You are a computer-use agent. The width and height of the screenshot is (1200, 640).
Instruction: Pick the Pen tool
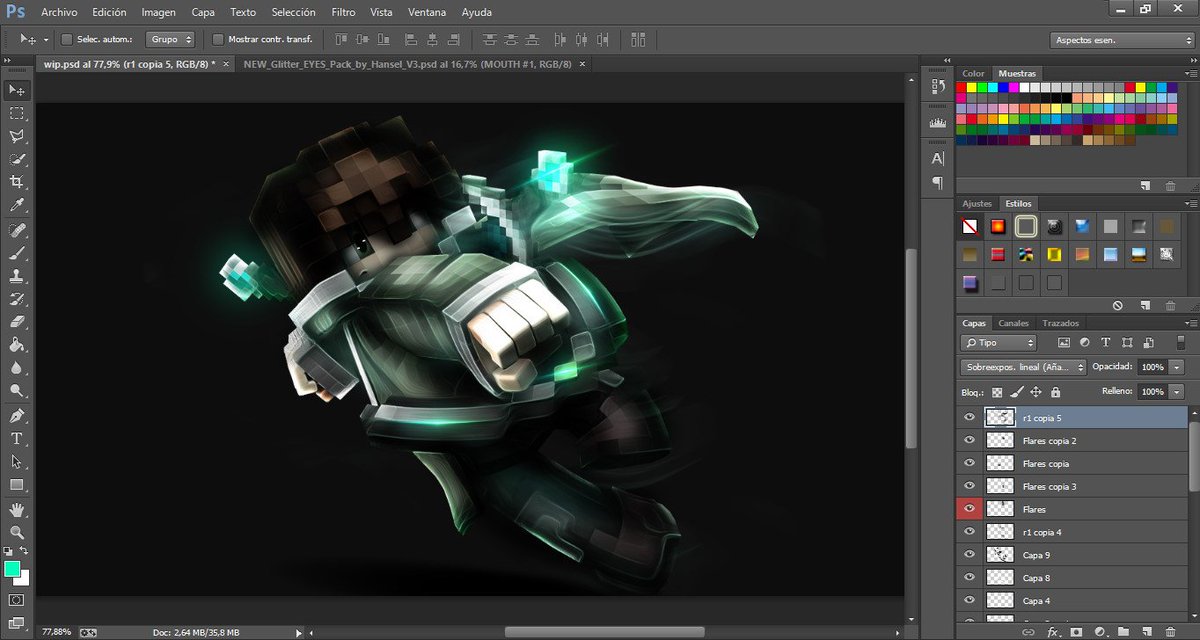17,415
